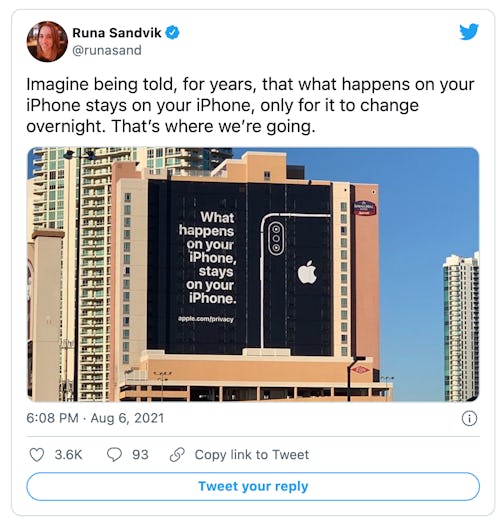Click the 3.6K likes count
The width and height of the screenshot is (500, 527).
[x=68, y=455]
